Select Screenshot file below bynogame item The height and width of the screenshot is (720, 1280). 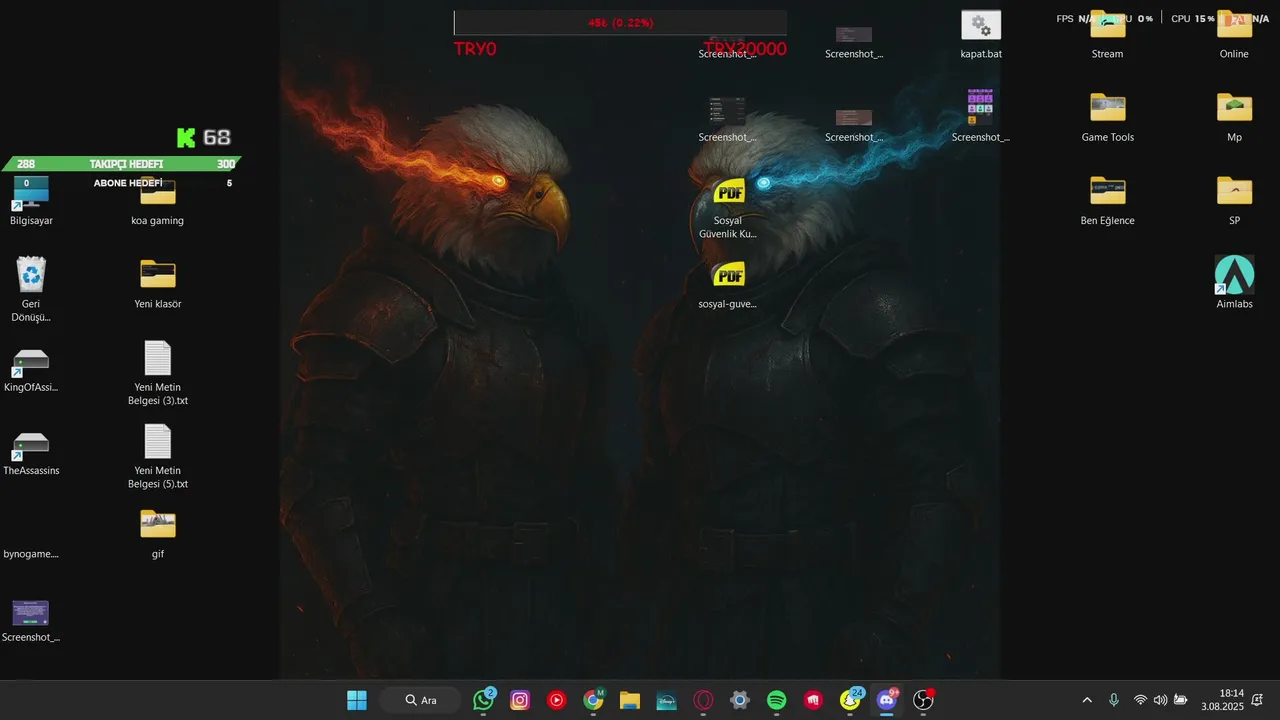[x=31, y=621]
